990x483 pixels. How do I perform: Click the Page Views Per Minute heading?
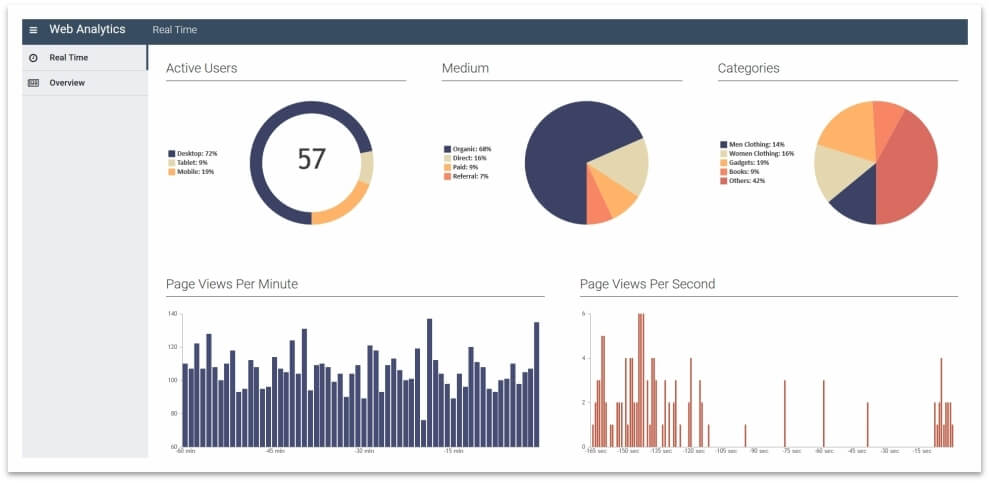[232, 284]
